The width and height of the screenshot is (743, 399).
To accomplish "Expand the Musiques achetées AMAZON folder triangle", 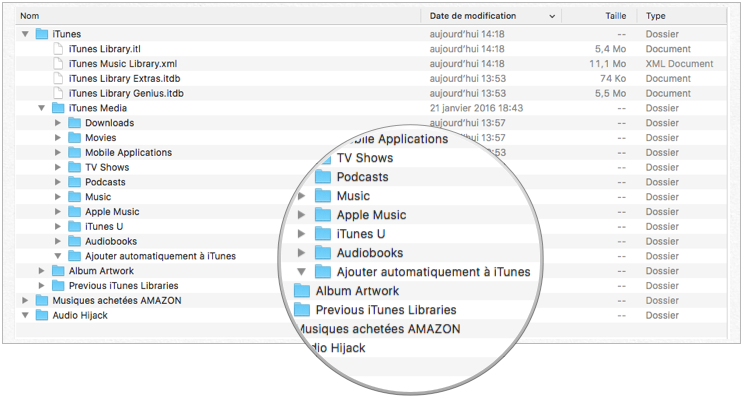I will pyautogui.click(x=25, y=300).
